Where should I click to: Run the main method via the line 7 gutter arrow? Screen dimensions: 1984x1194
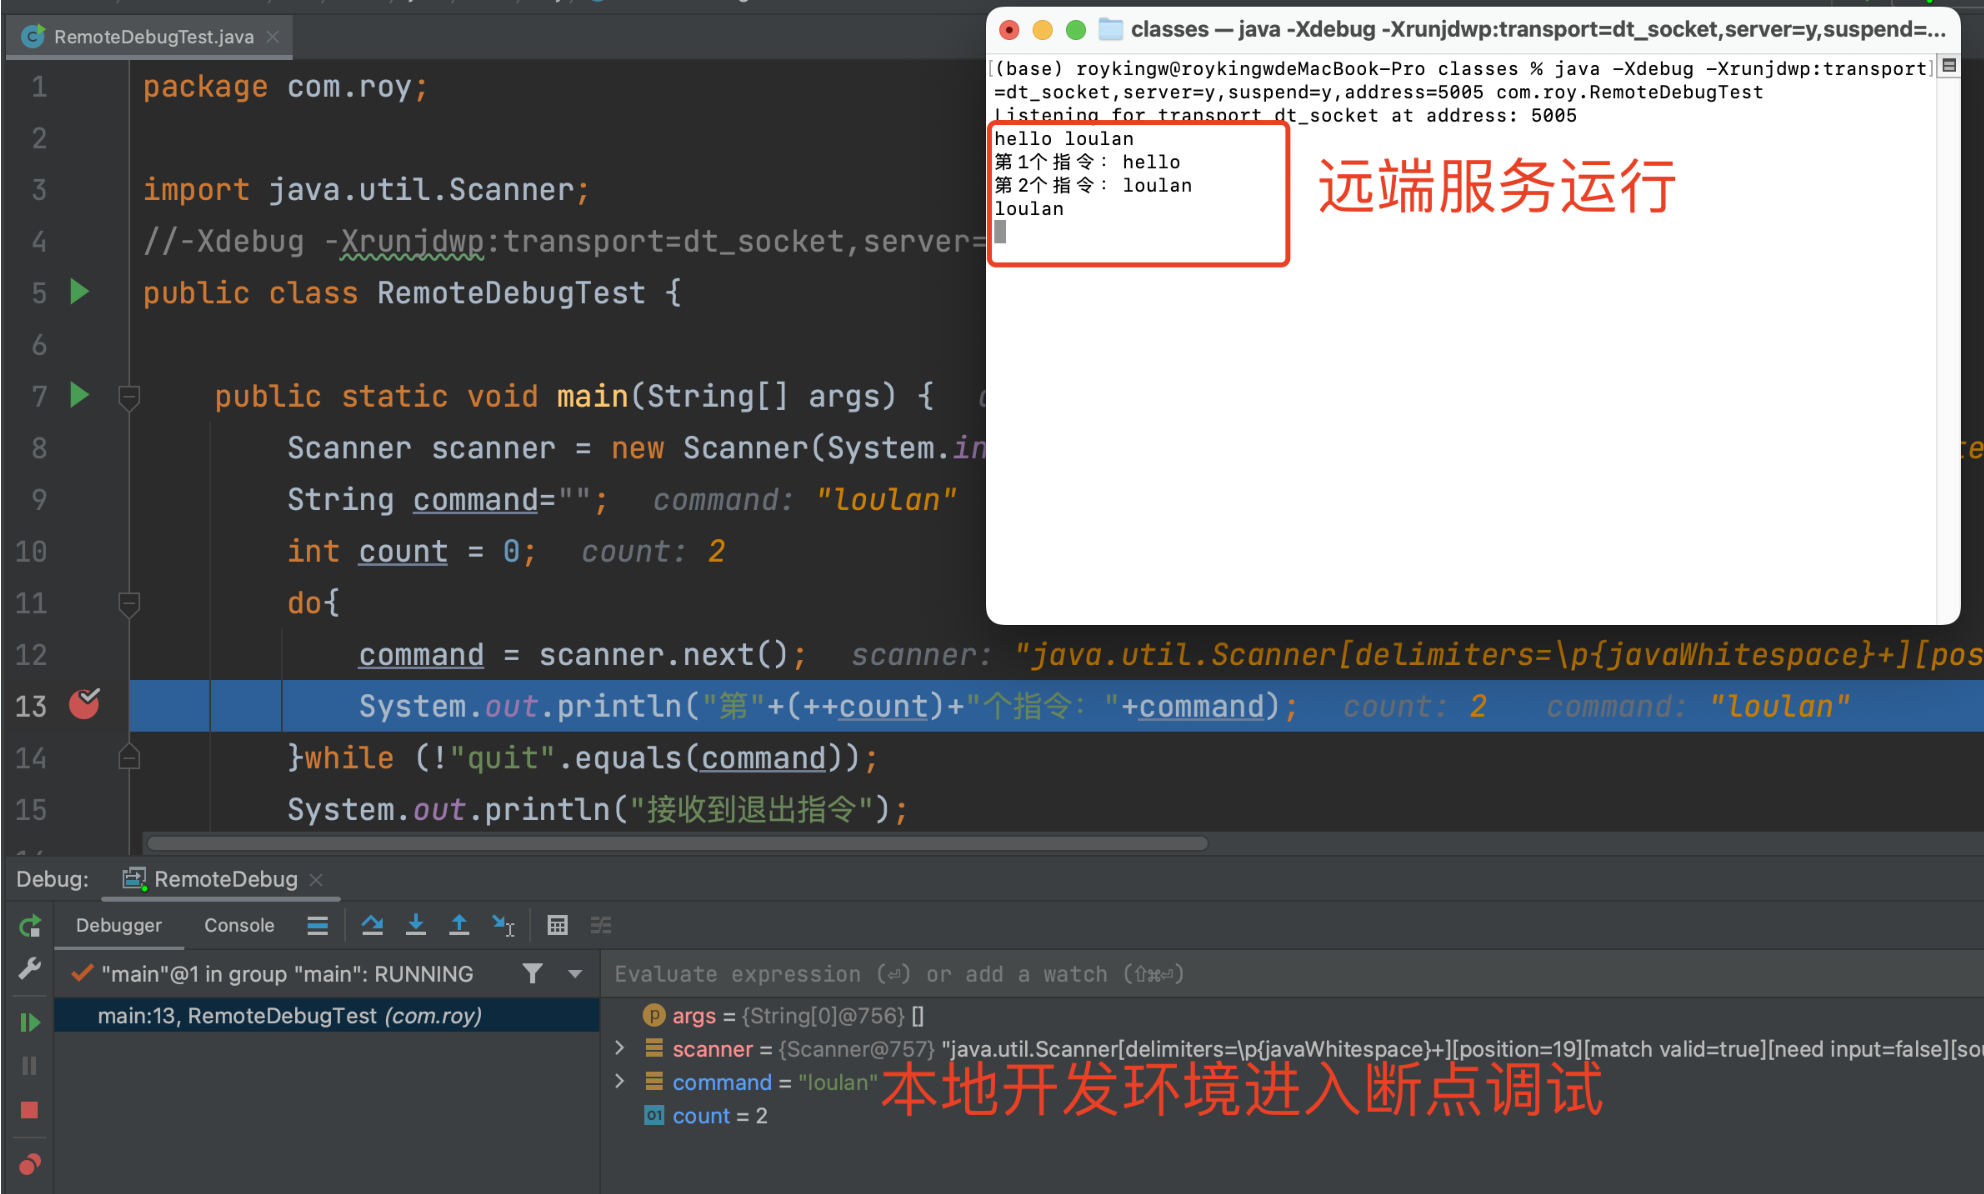(x=80, y=395)
